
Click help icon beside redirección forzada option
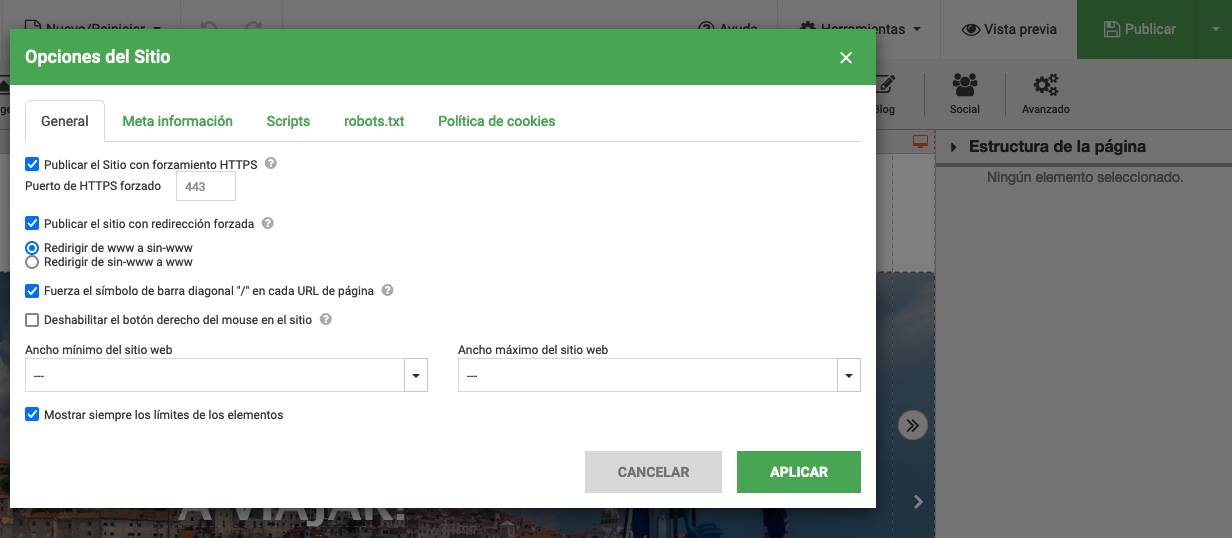pyautogui.click(x=267, y=224)
